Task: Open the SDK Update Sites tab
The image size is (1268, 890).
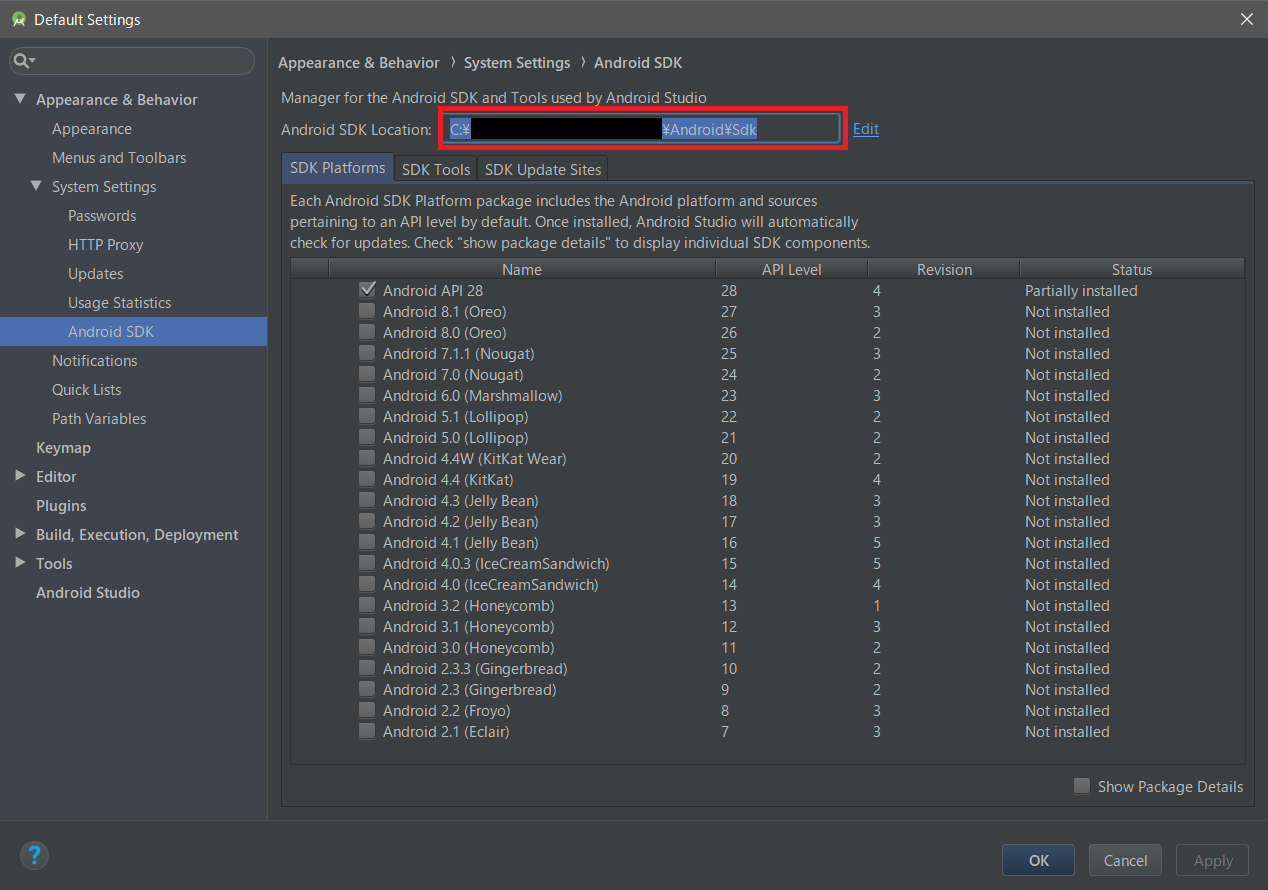Action: tap(542, 169)
